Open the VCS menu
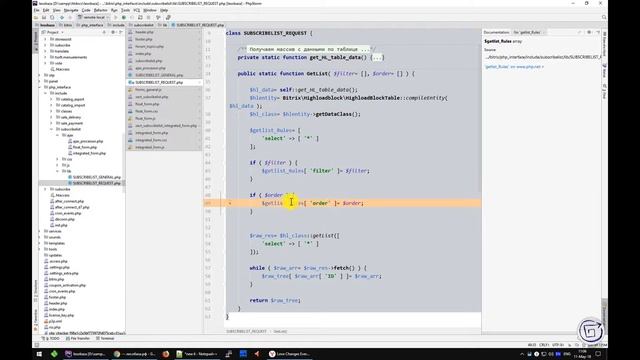This screenshot has width=640, height=360. (136, 10)
